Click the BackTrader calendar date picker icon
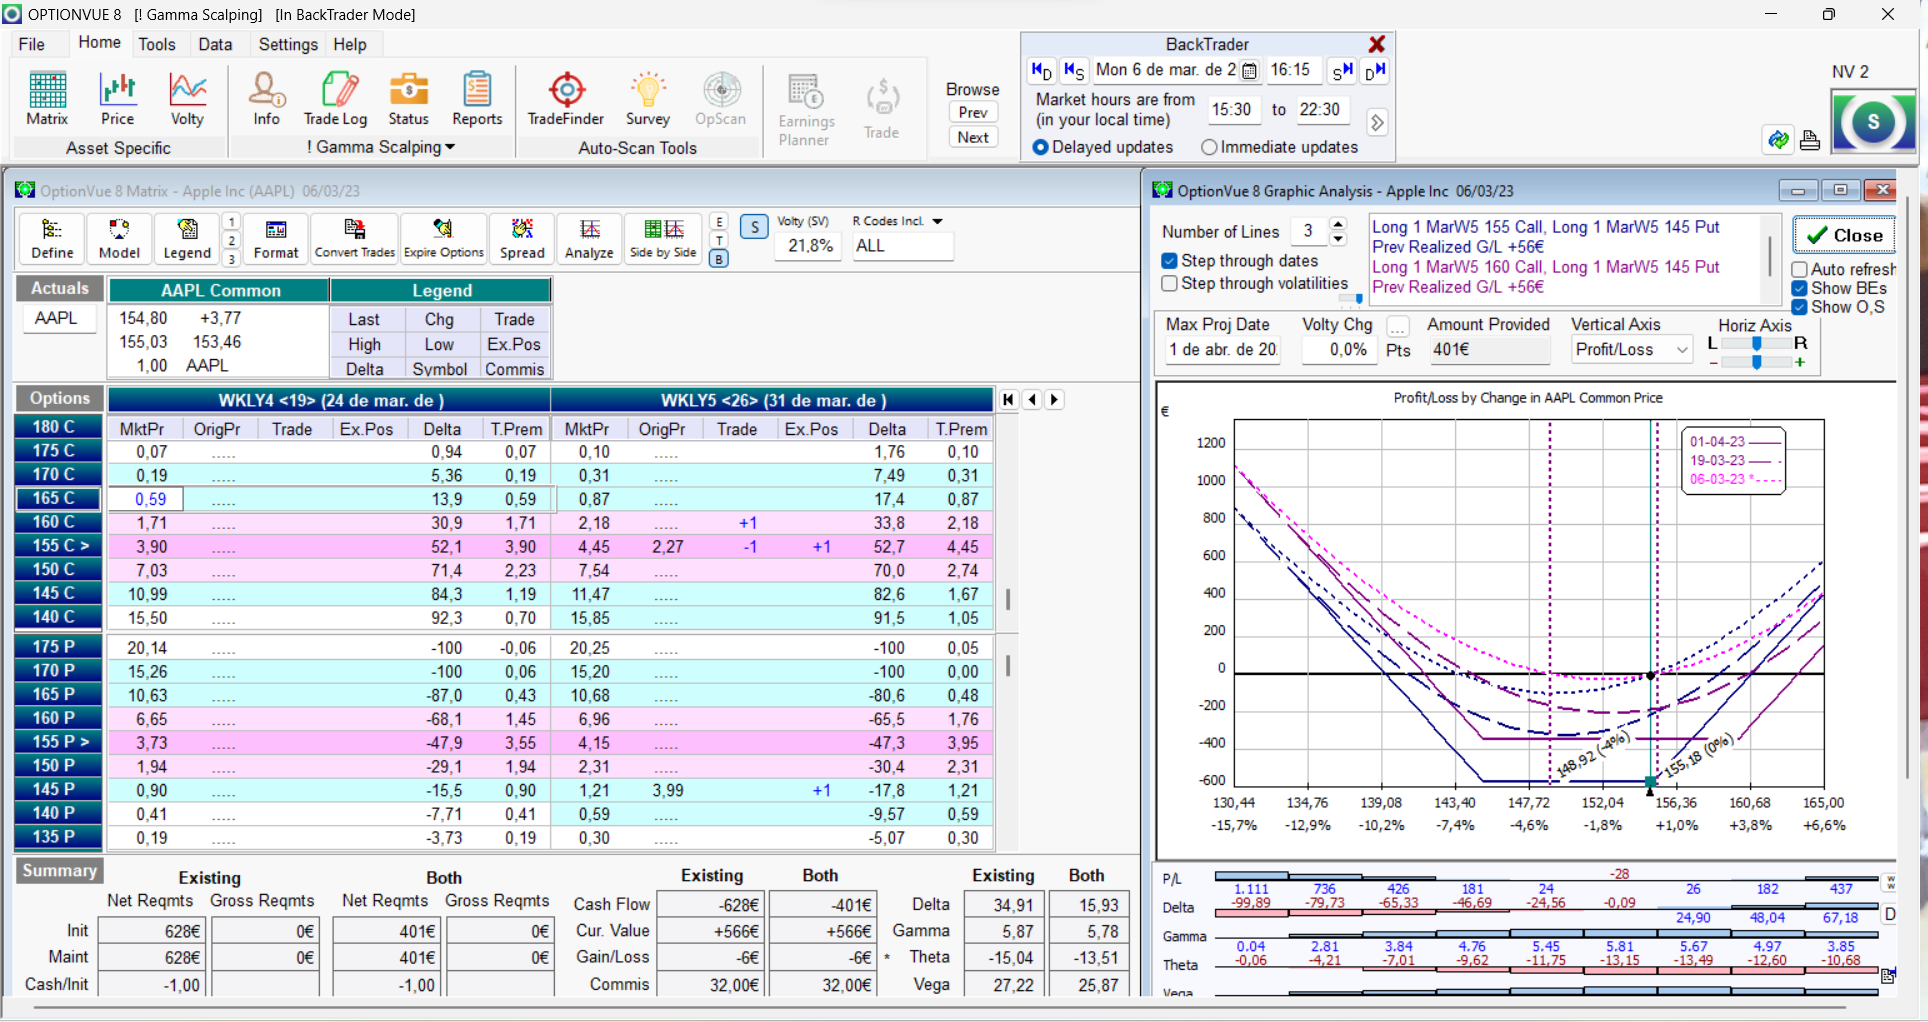The height and width of the screenshot is (1022, 1928). (x=1249, y=70)
